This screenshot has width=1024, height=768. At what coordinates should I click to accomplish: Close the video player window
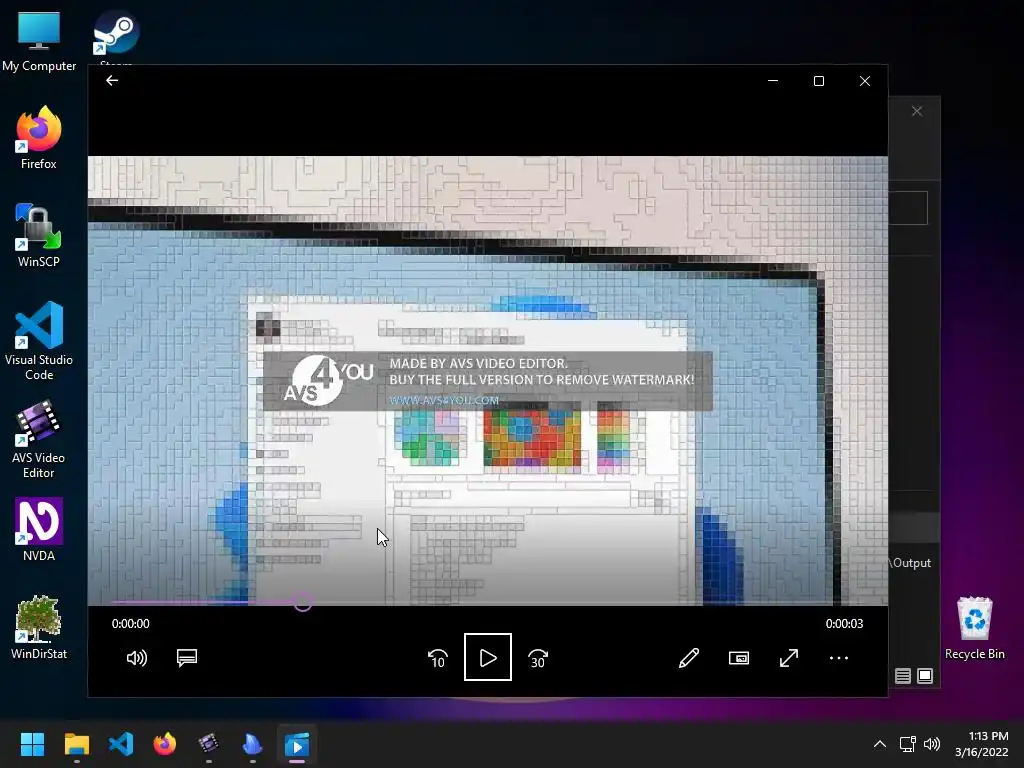(x=865, y=80)
